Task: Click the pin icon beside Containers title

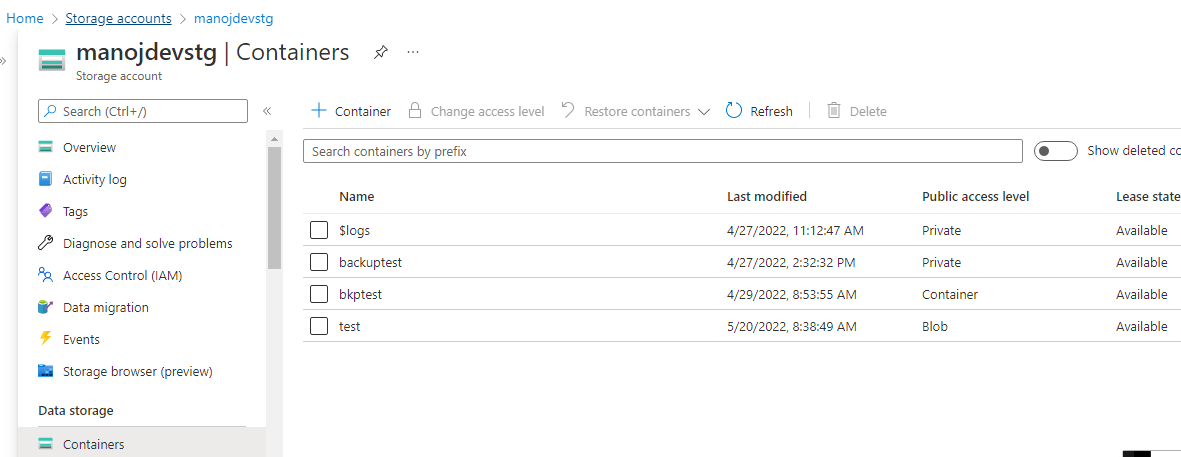Action: tap(380, 53)
